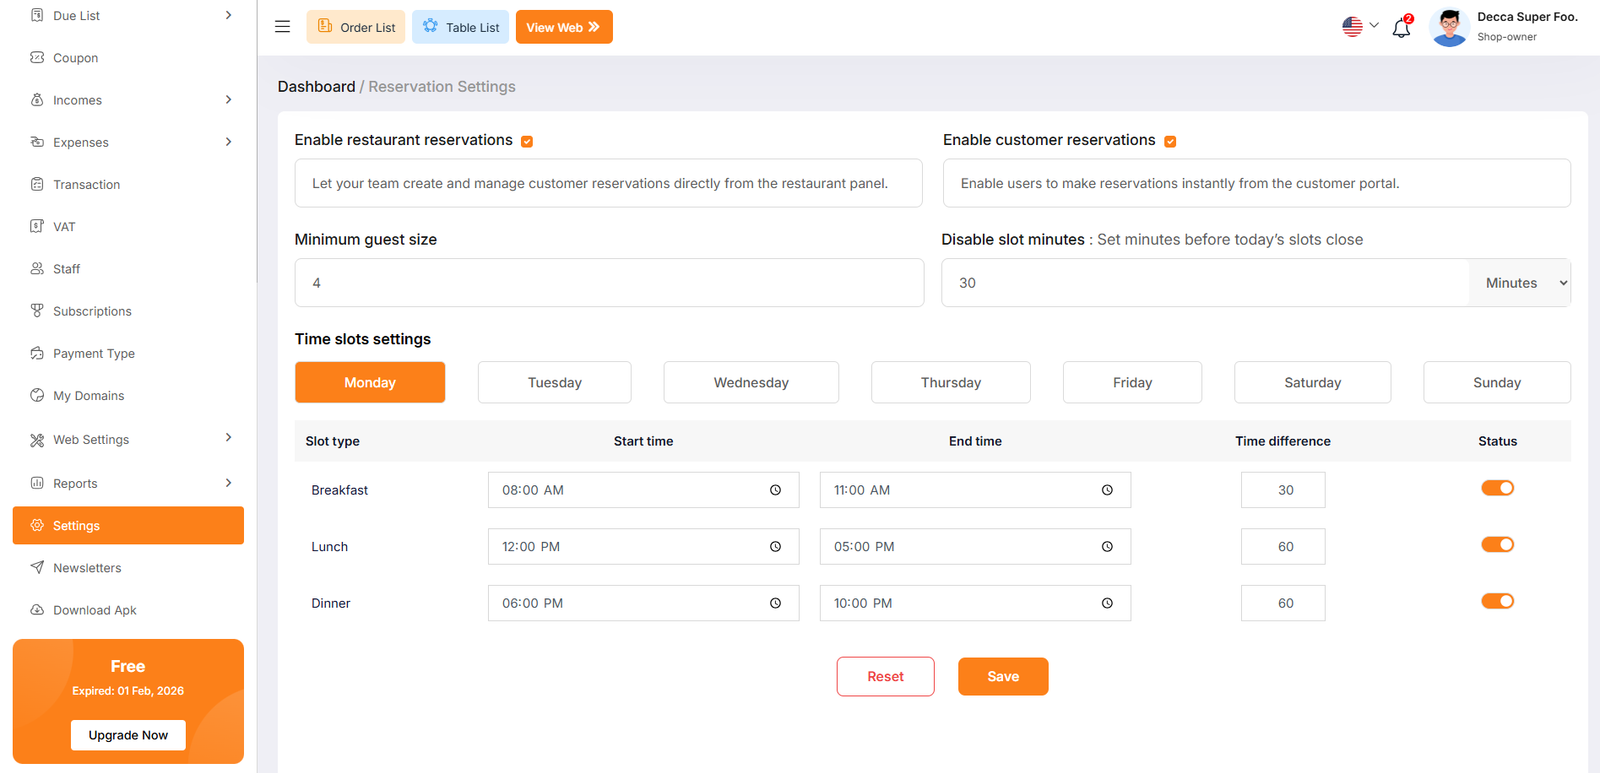This screenshot has height=773, width=1600.
Task: Disable the Lunch slot status toggle
Action: [1497, 545]
